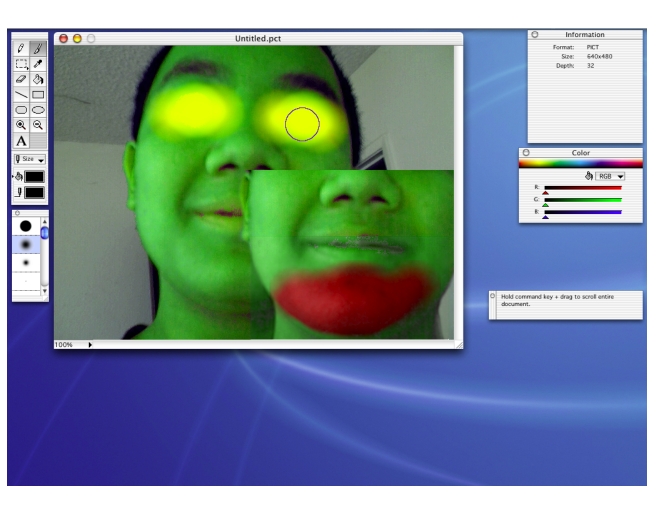Choose the large soft-edged brush

[x=26, y=245]
